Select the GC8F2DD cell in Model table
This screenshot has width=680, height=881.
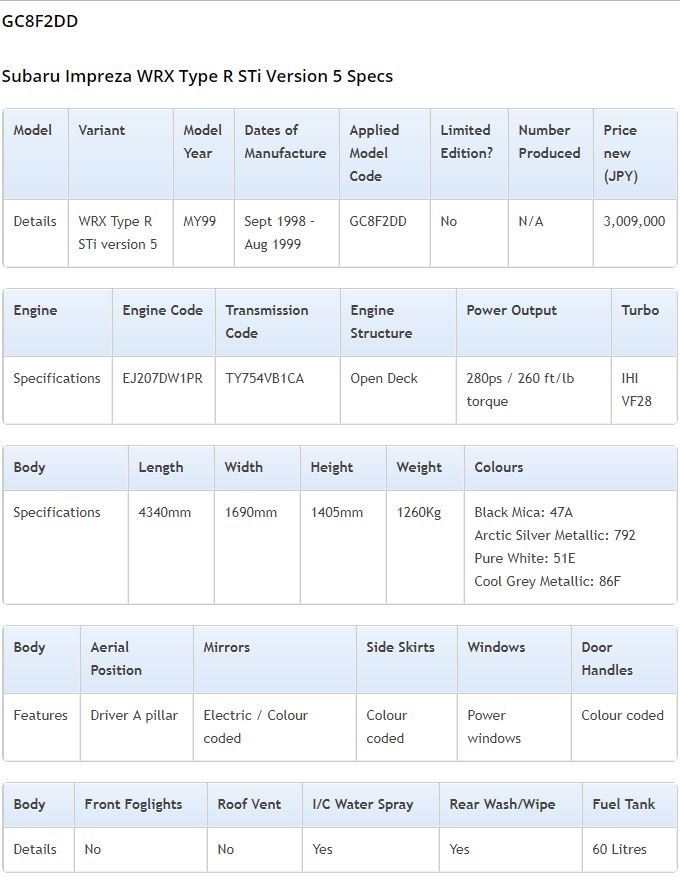(x=384, y=233)
